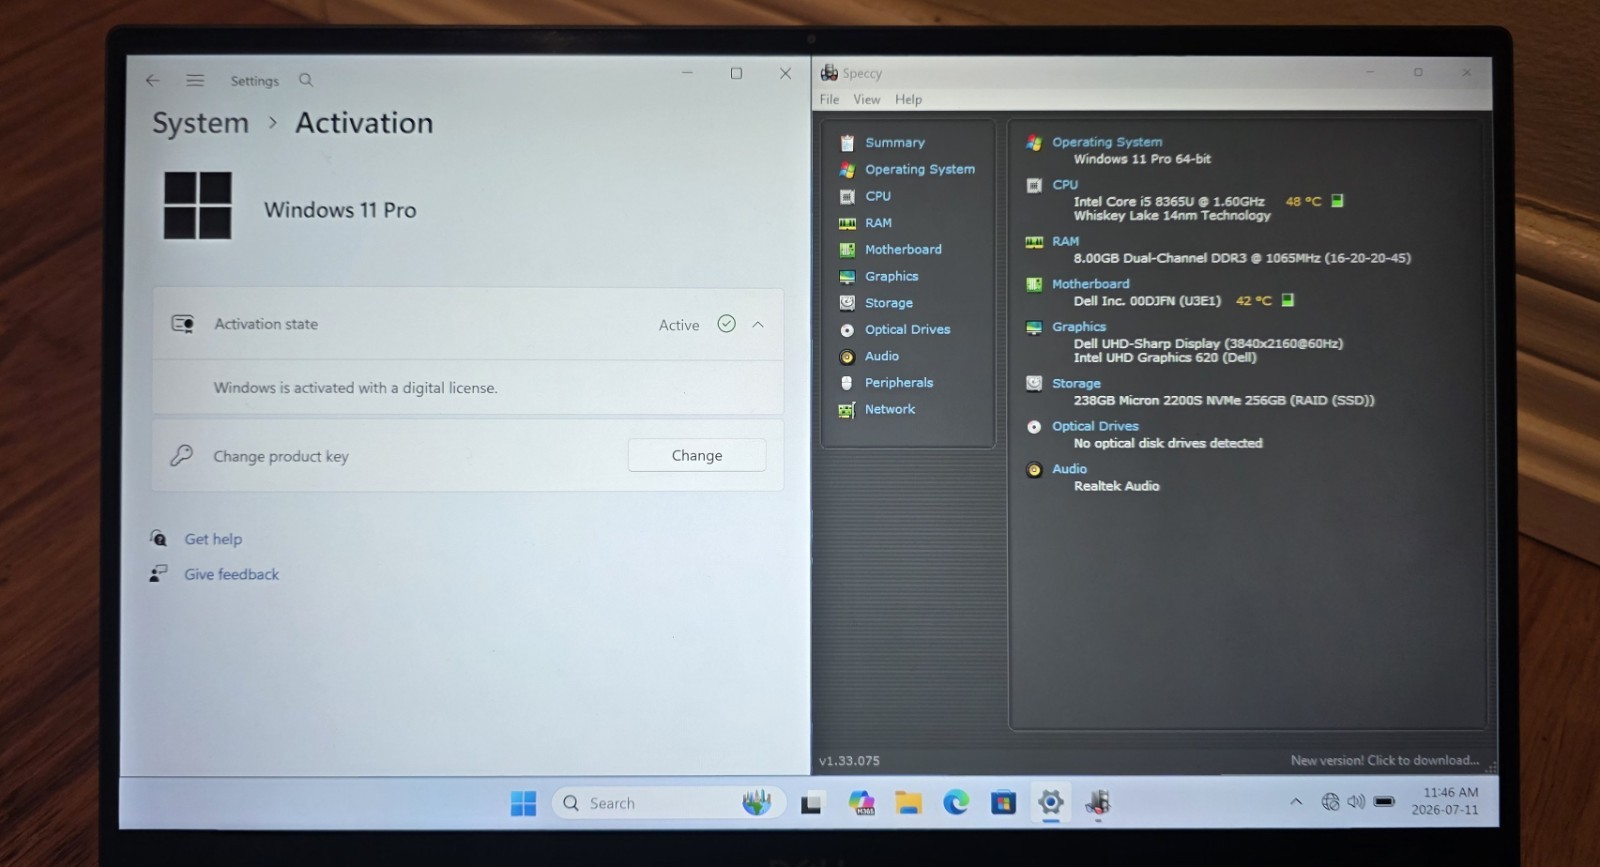The height and width of the screenshot is (867, 1600).
Task: Open the Give feedback link
Action: pos(231,575)
